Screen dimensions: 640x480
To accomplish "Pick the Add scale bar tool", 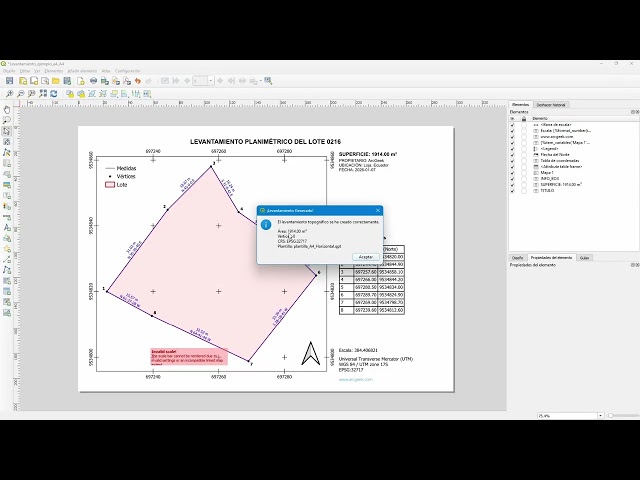I will click(x=7, y=217).
